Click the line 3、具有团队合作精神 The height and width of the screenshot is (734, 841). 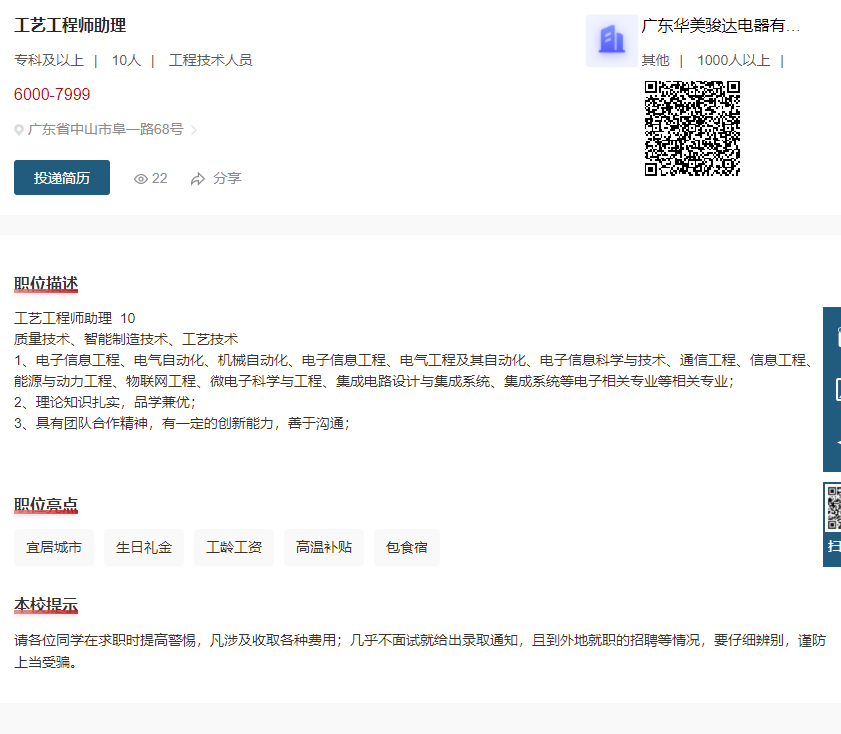coord(182,424)
